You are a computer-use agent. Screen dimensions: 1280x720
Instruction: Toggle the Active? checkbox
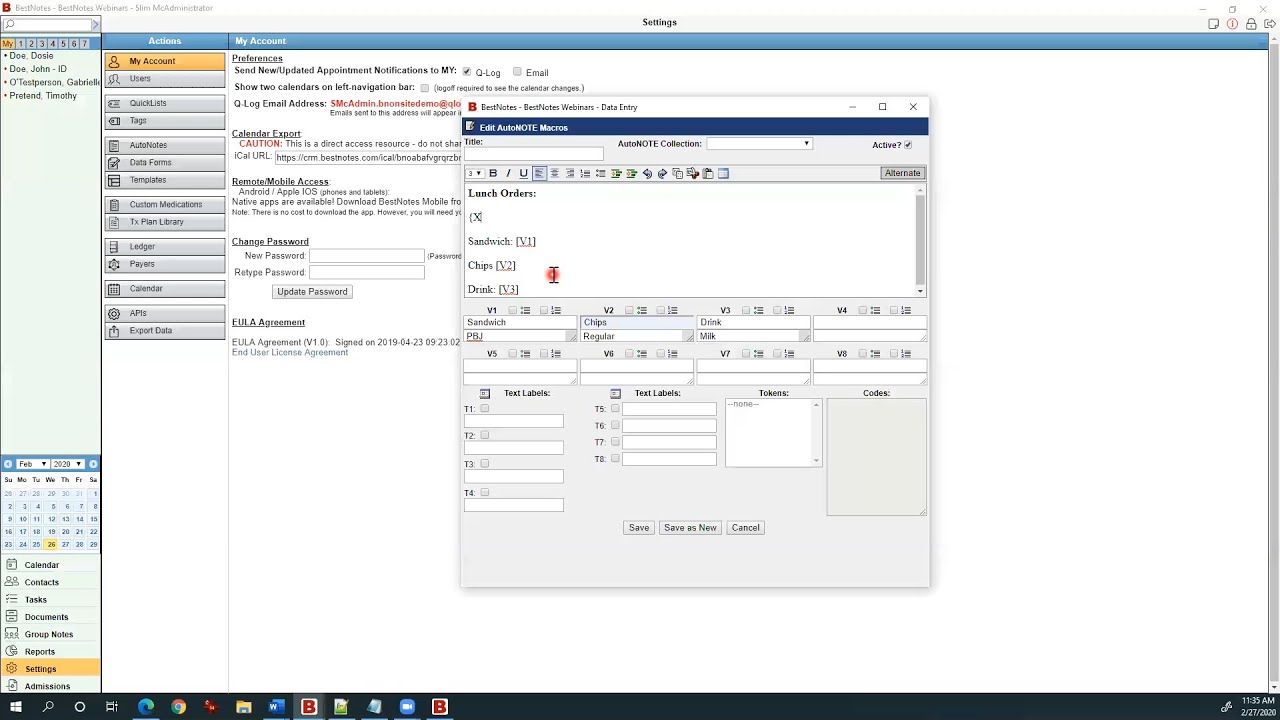(x=908, y=145)
